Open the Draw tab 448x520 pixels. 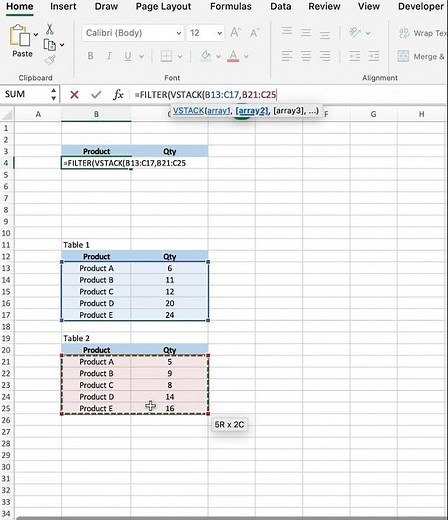tap(106, 6)
